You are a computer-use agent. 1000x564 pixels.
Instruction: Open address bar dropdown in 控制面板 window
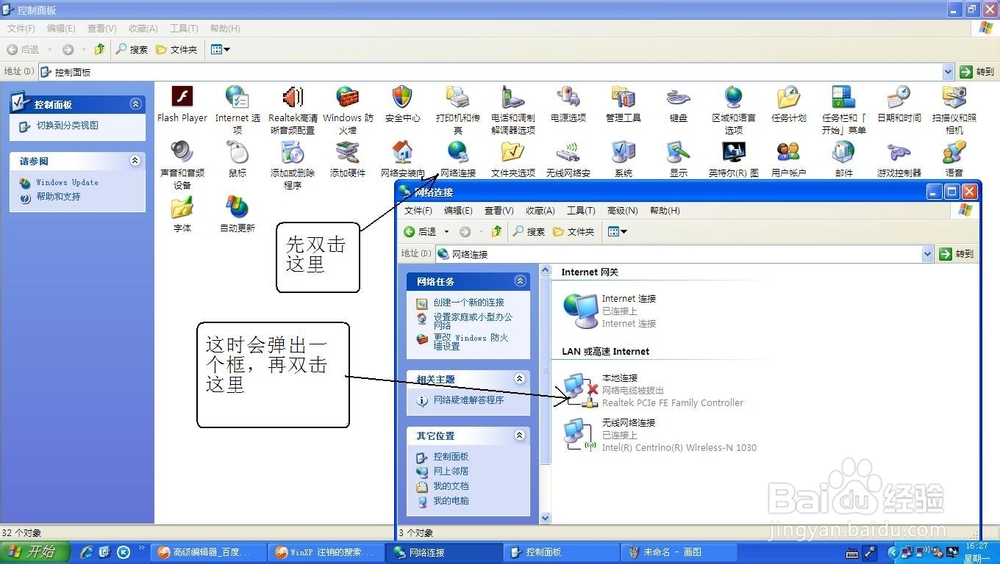click(948, 71)
